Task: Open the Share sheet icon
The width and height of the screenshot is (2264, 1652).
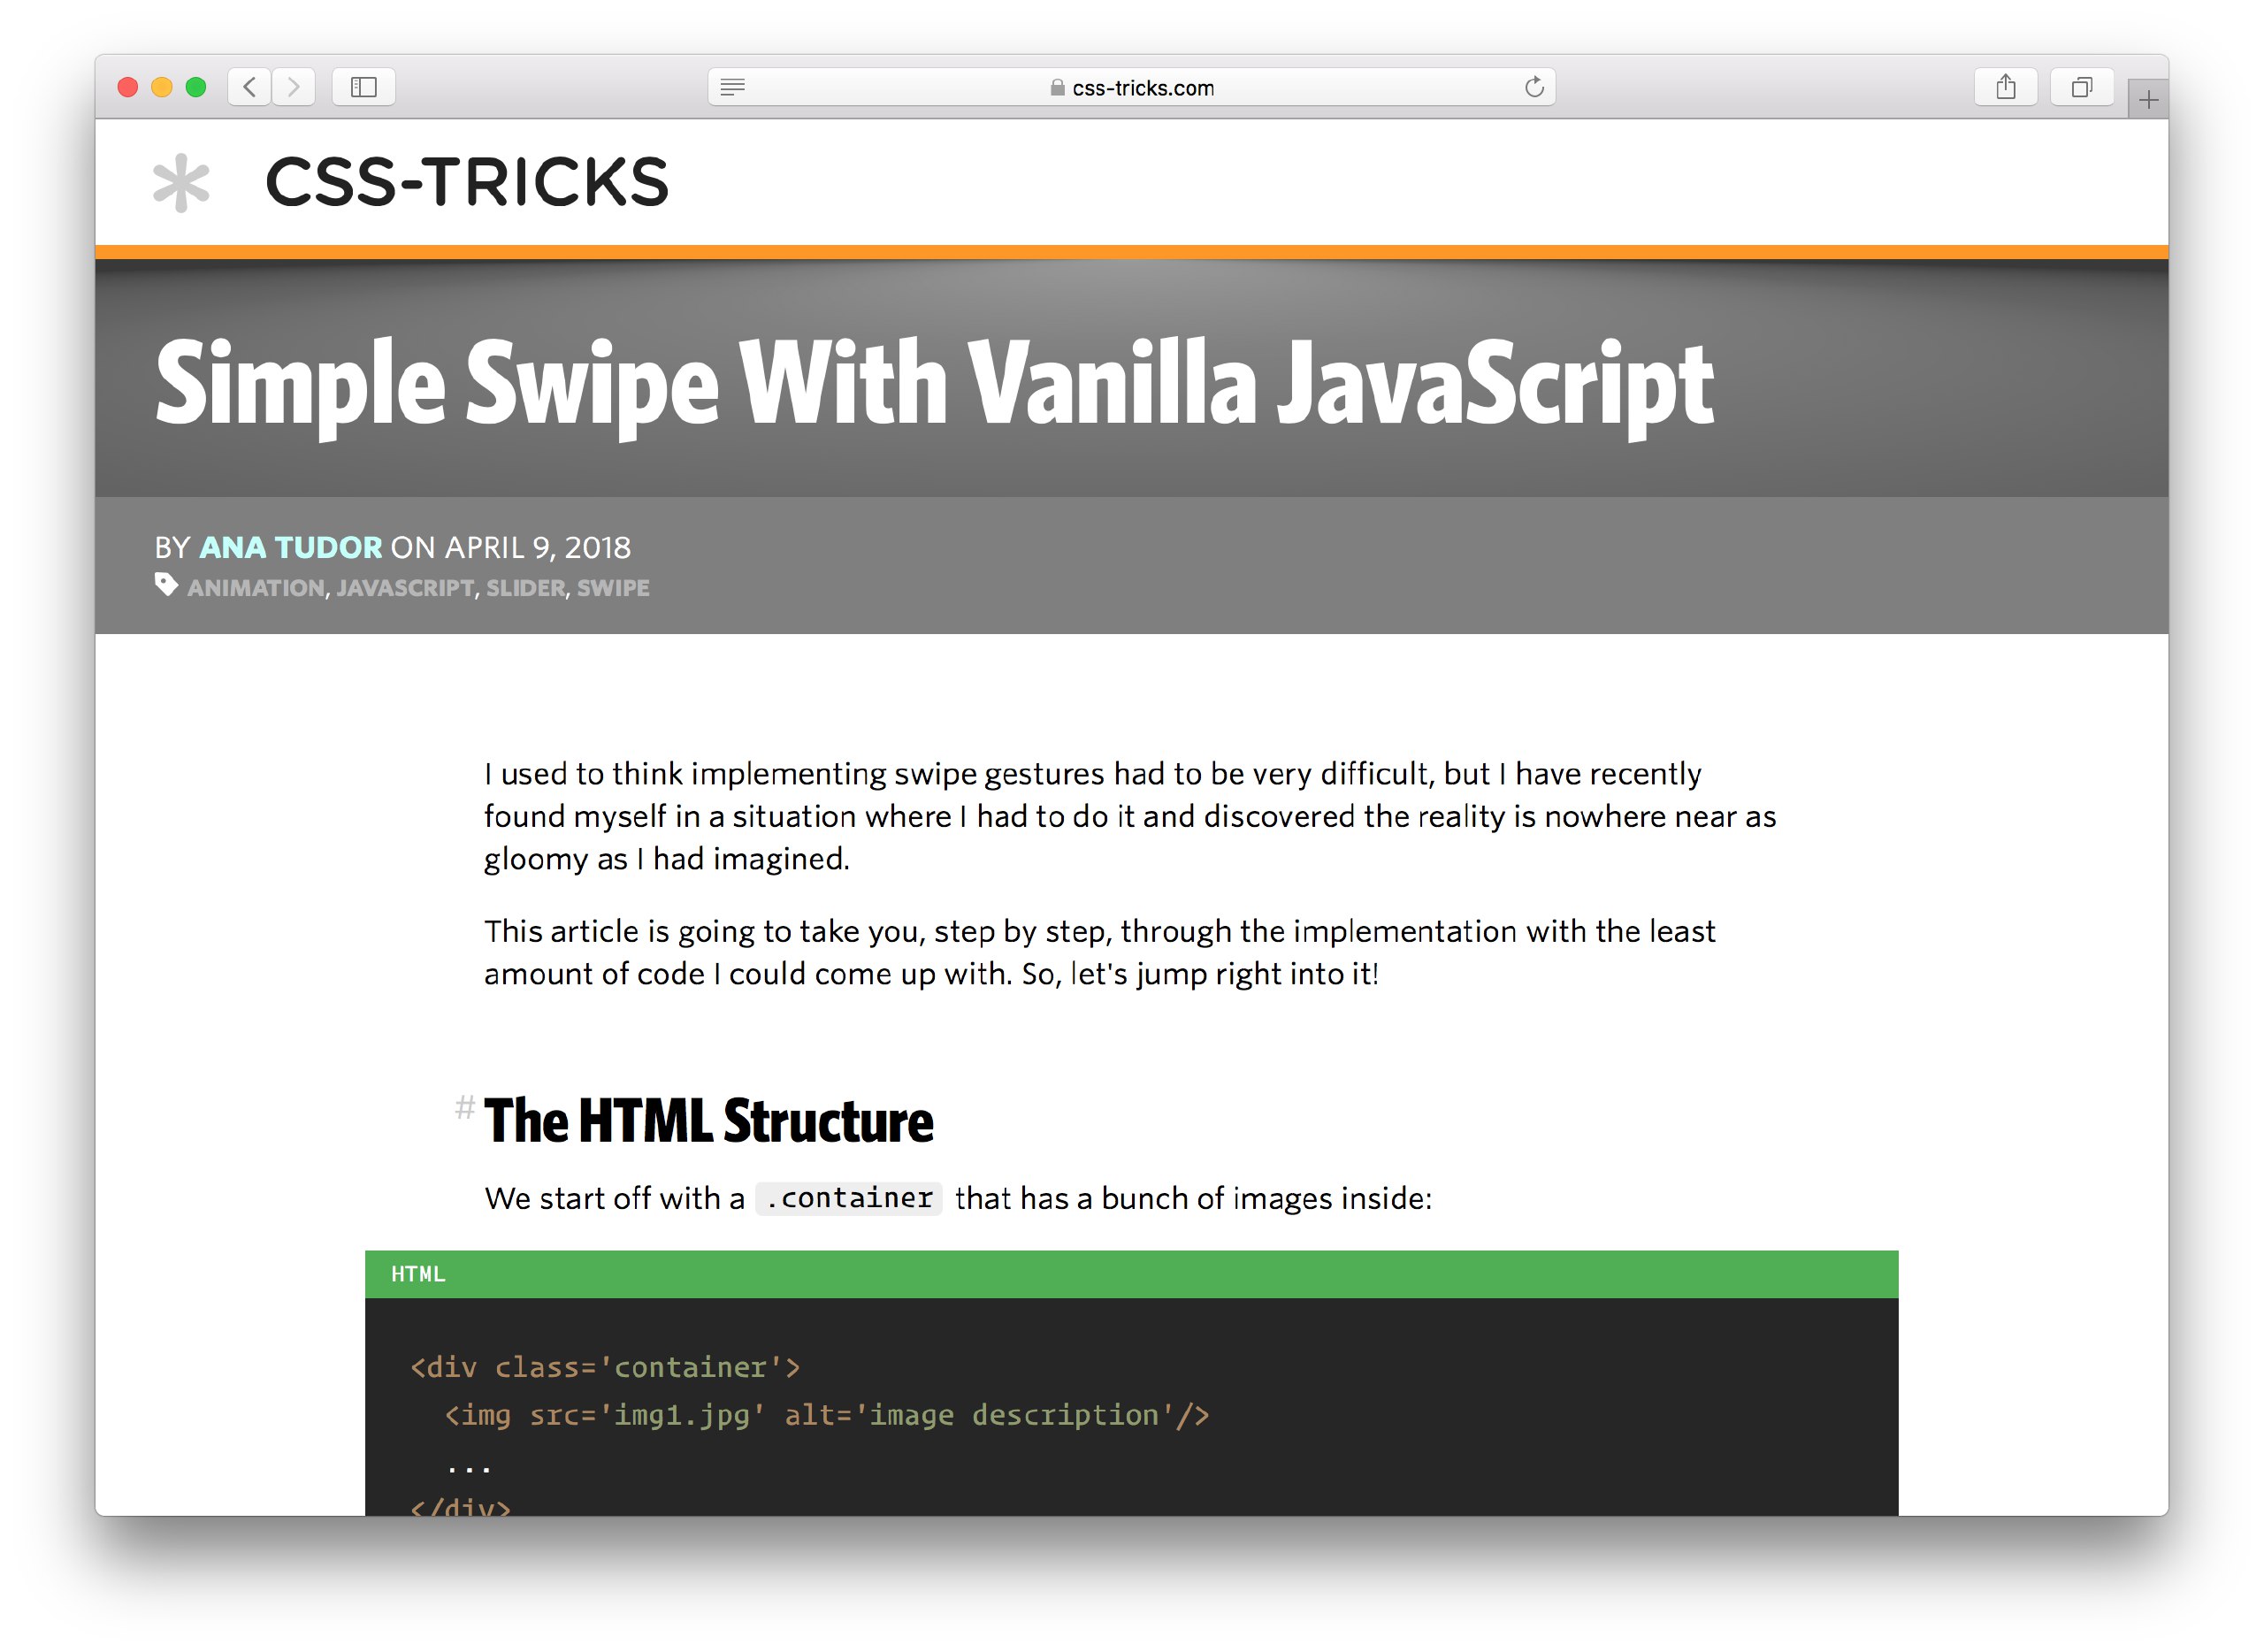Action: pyautogui.click(x=2005, y=87)
